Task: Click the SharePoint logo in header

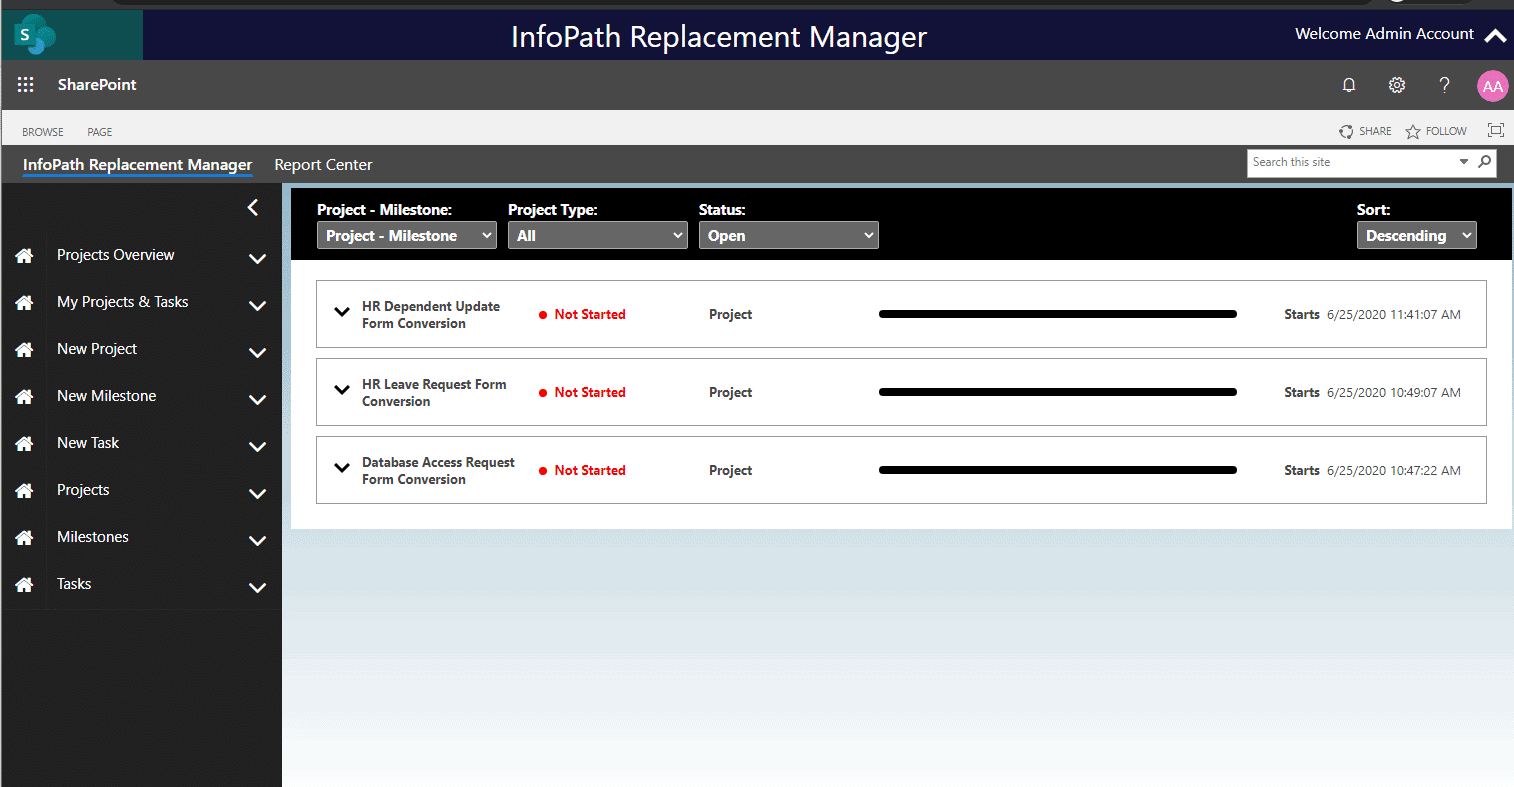Action: 35,36
